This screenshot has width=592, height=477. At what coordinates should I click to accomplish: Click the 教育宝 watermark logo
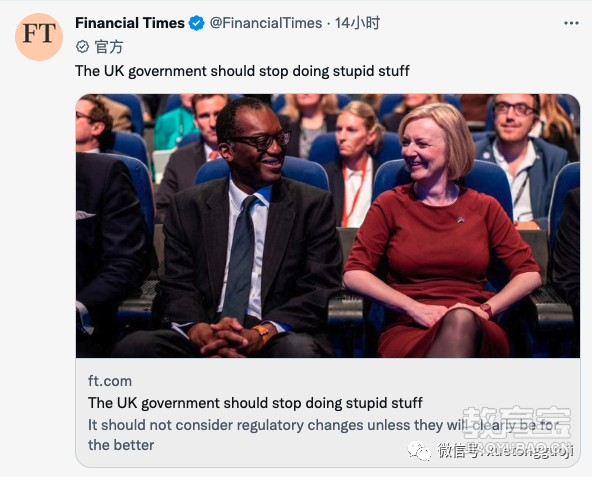[x=516, y=422]
